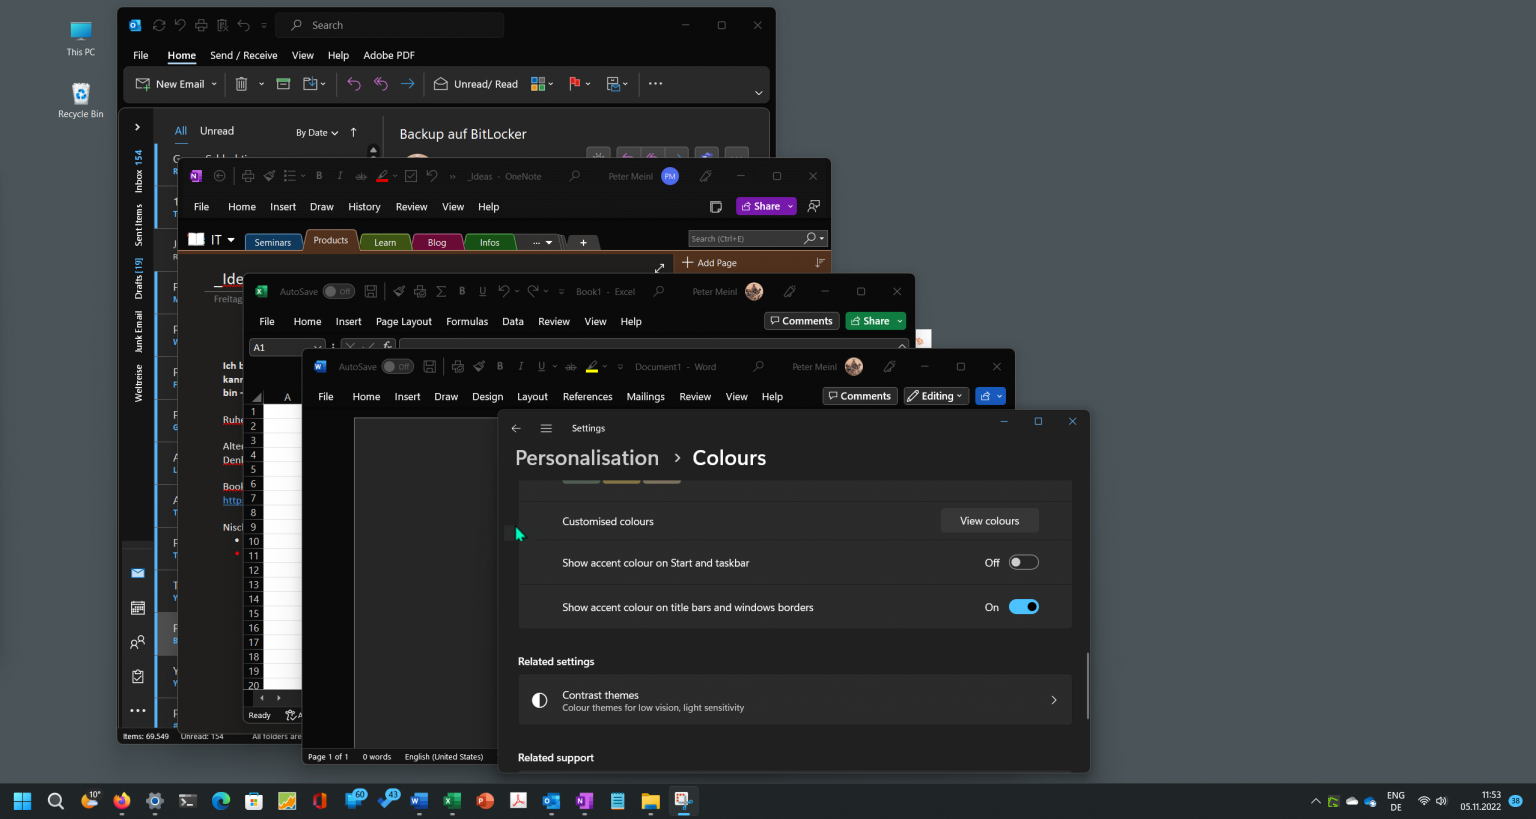Image resolution: width=1536 pixels, height=819 pixels.
Task: Click Reply All arrow in Outlook ribbon
Action: [x=381, y=84]
